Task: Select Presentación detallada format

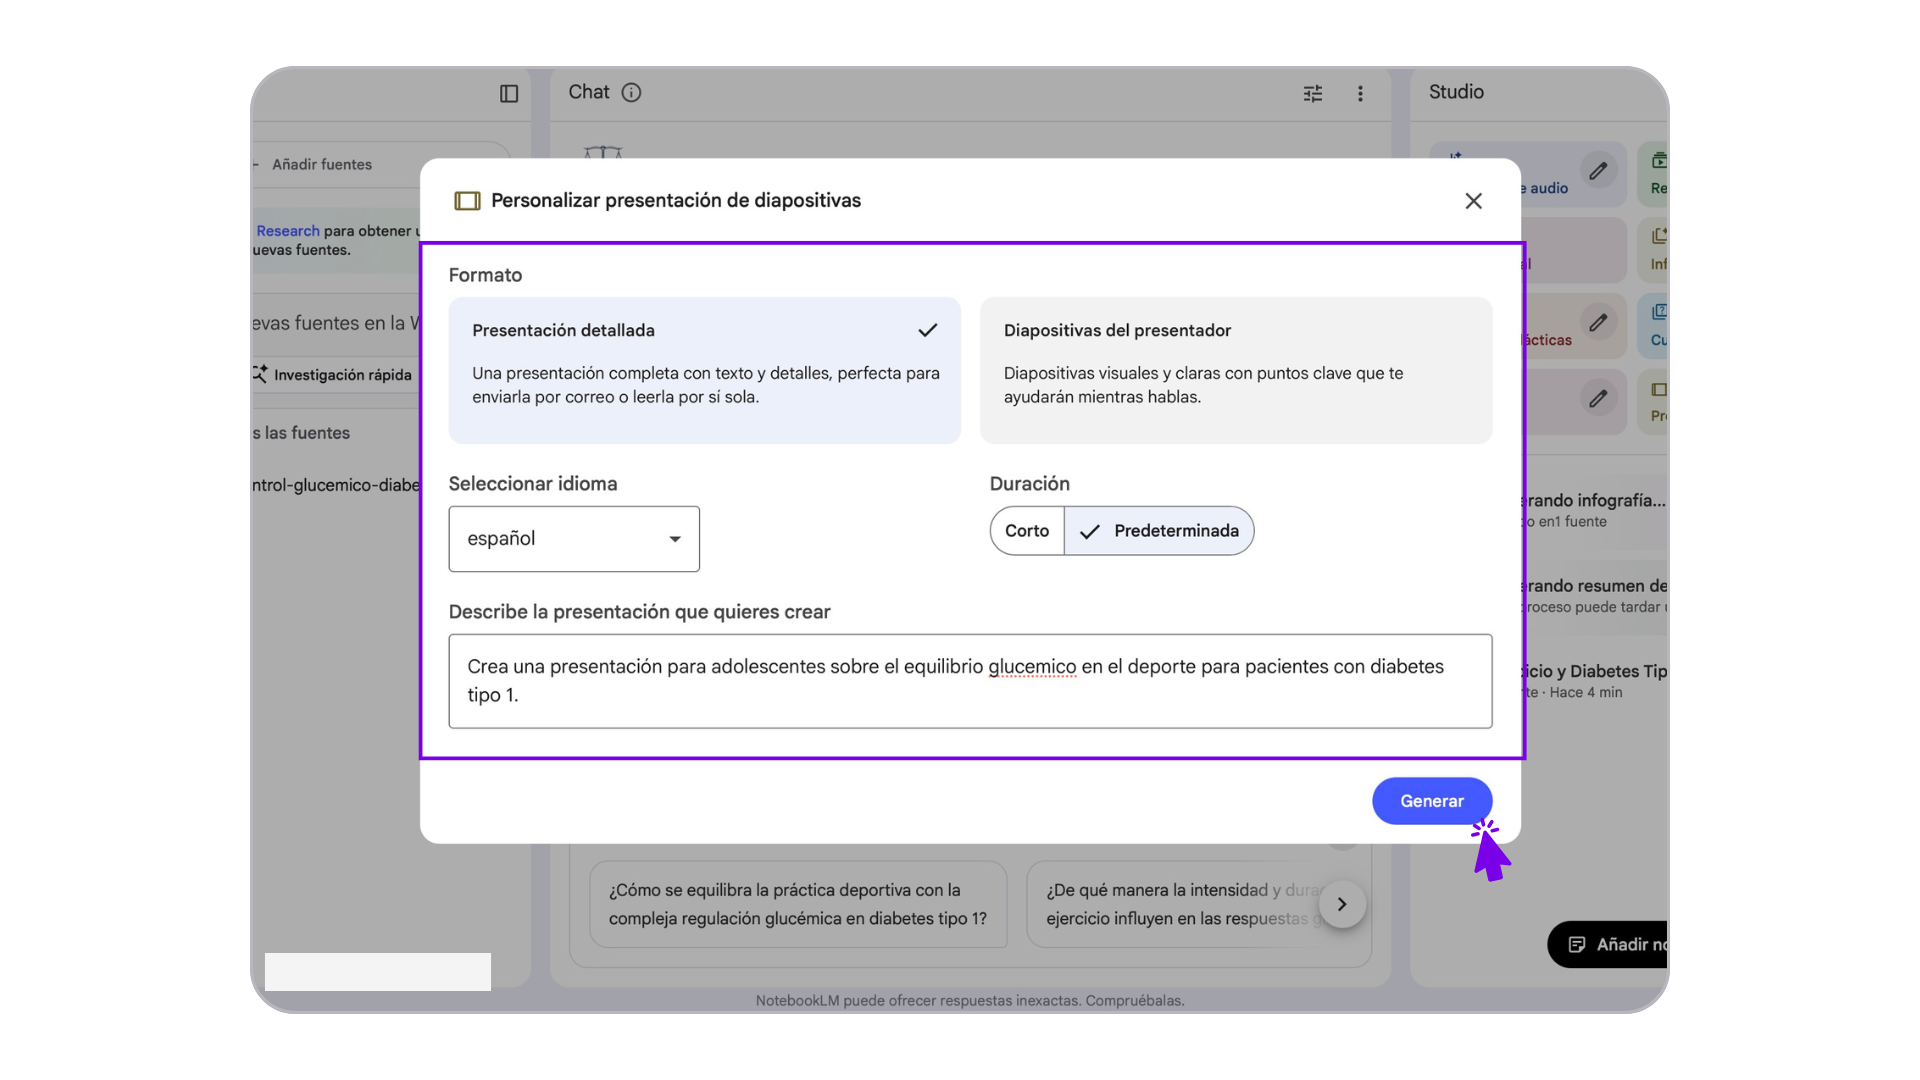Action: tap(704, 370)
